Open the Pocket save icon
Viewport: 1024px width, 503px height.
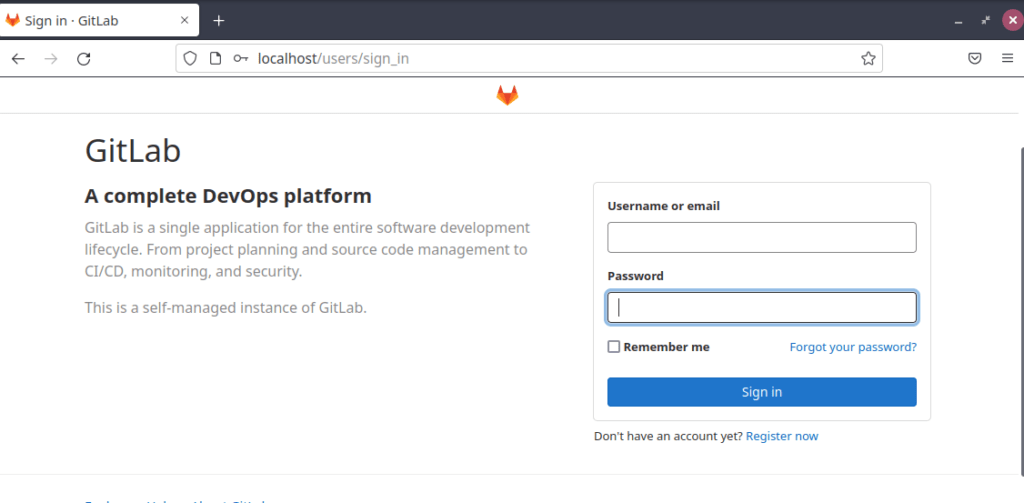pyautogui.click(x=974, y=59)
